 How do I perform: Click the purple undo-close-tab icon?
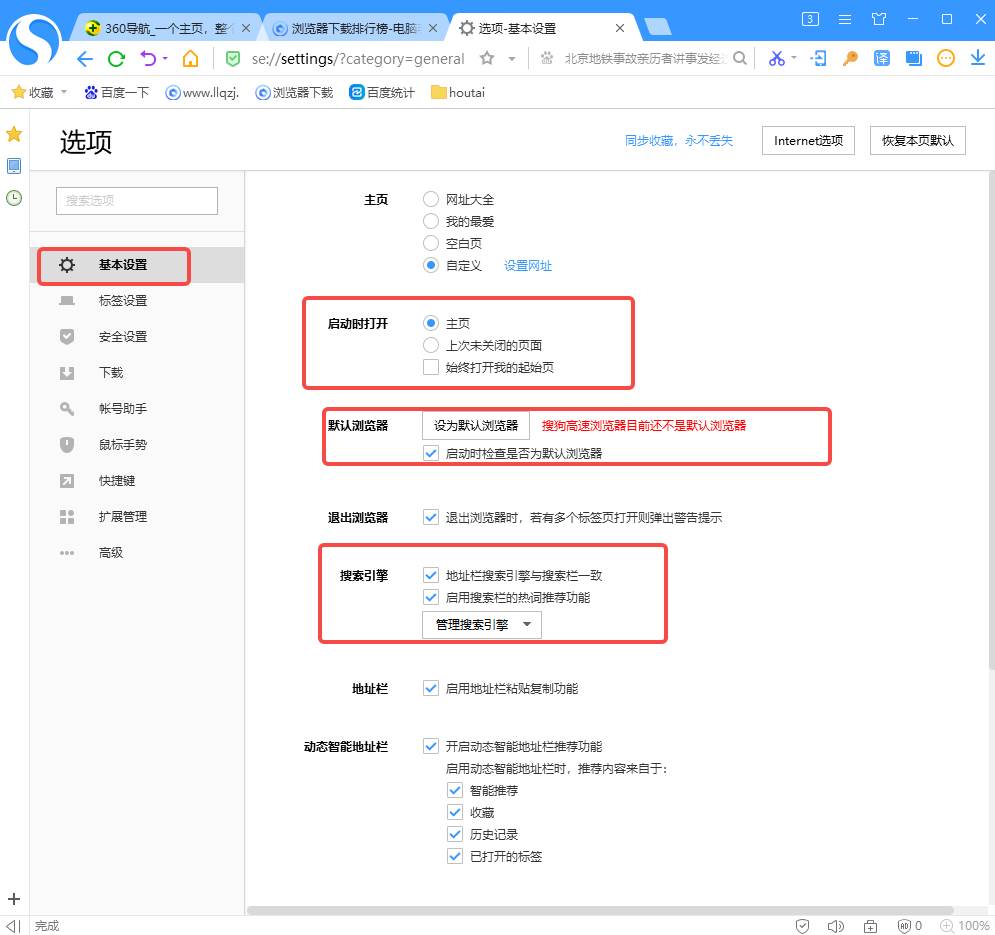tap(148, 58)
